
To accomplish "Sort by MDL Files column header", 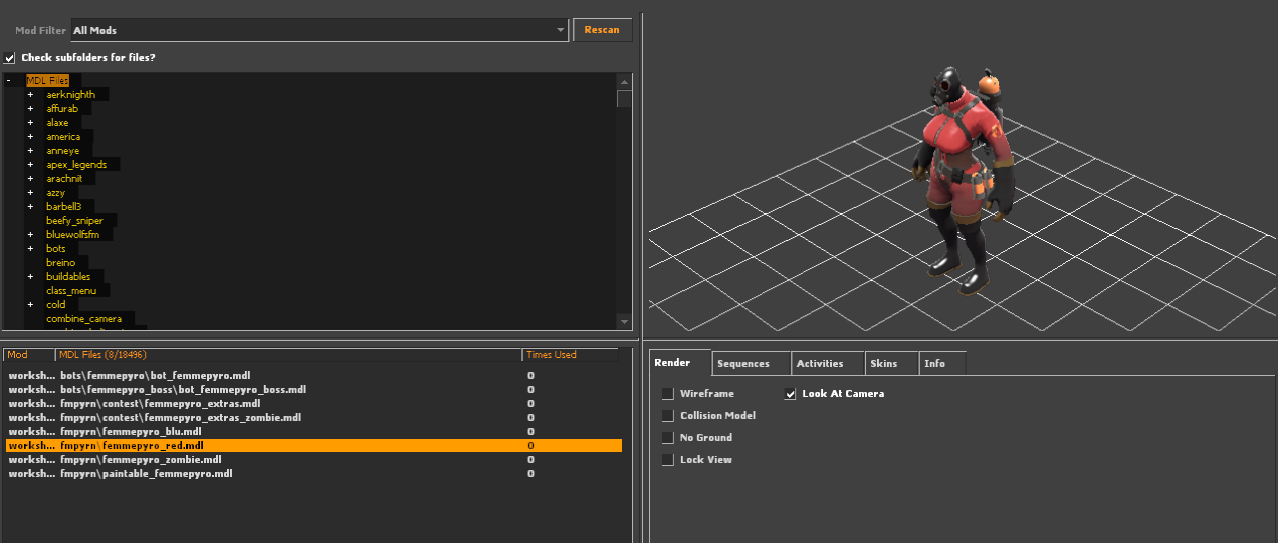I will tap(288, 355).
